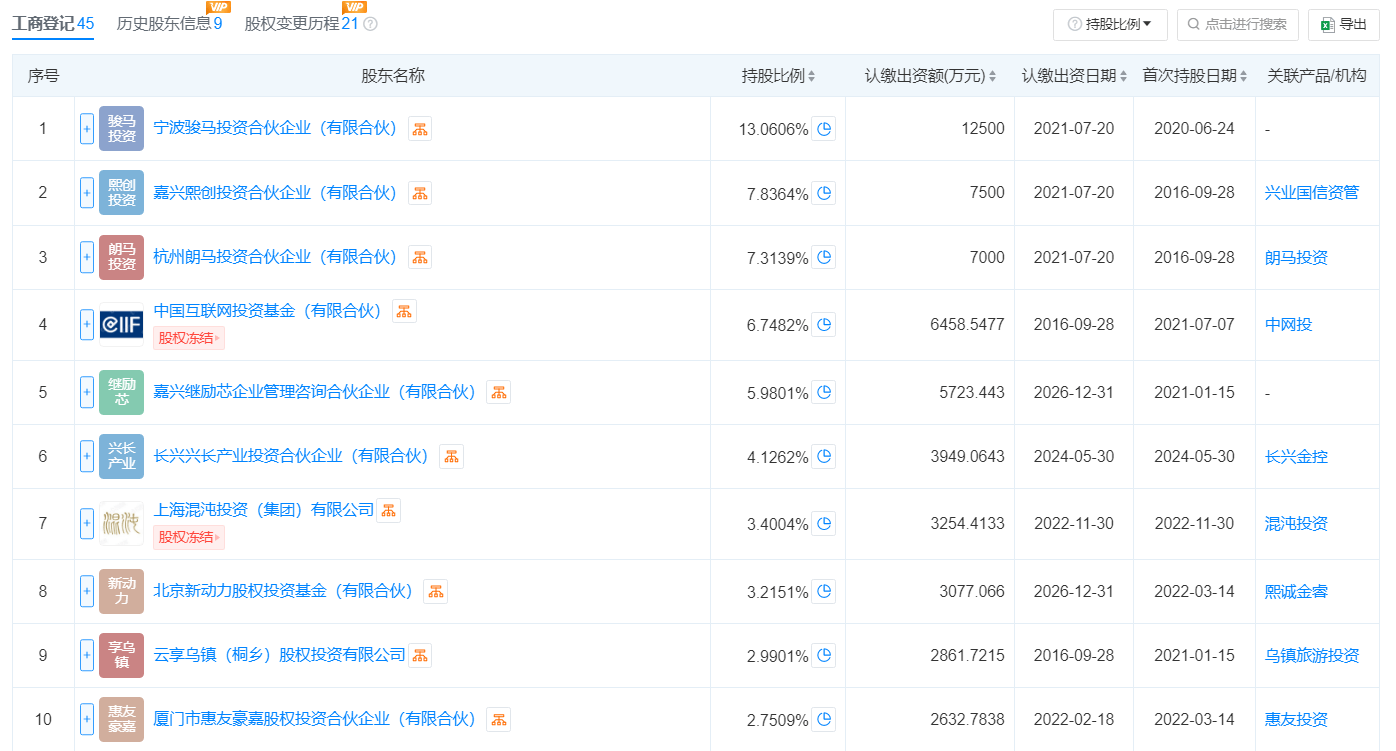Open equity structure icon for 杭州朗马投资合伙企业
The height and width of the screenshot is (751, 1396).
[420, 257]
